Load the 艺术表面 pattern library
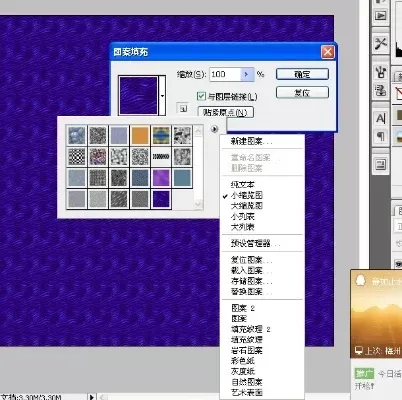The height and width of the screenshot is (400, 402). click(x=247, y=393)
